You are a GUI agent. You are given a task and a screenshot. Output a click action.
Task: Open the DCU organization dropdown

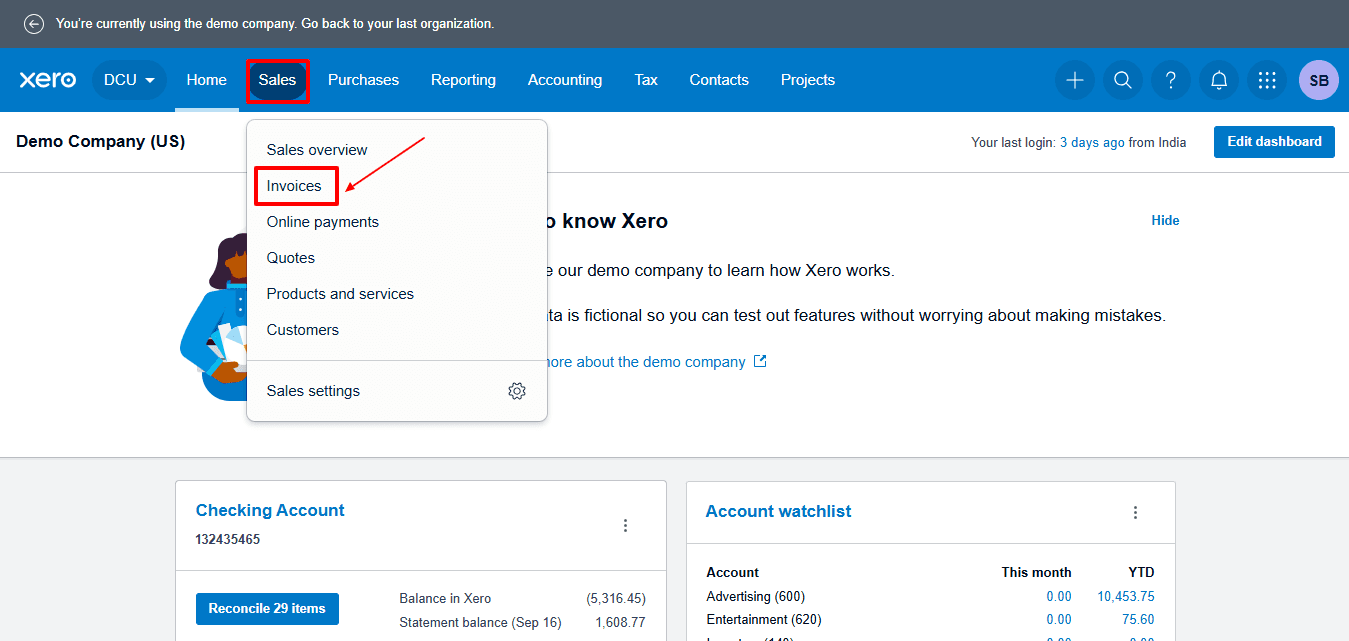pyautogui.click(x=128, y=80)
